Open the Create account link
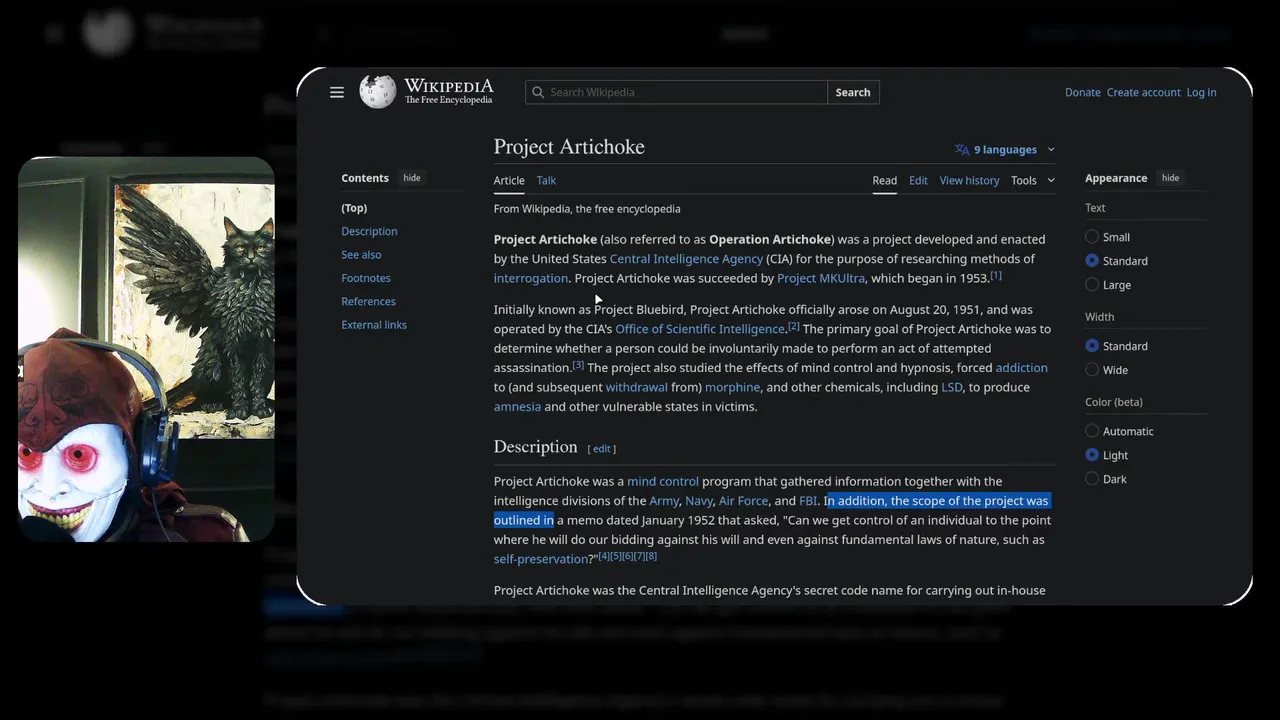Screen dimensions: 1280x720 click(1143, 92)
